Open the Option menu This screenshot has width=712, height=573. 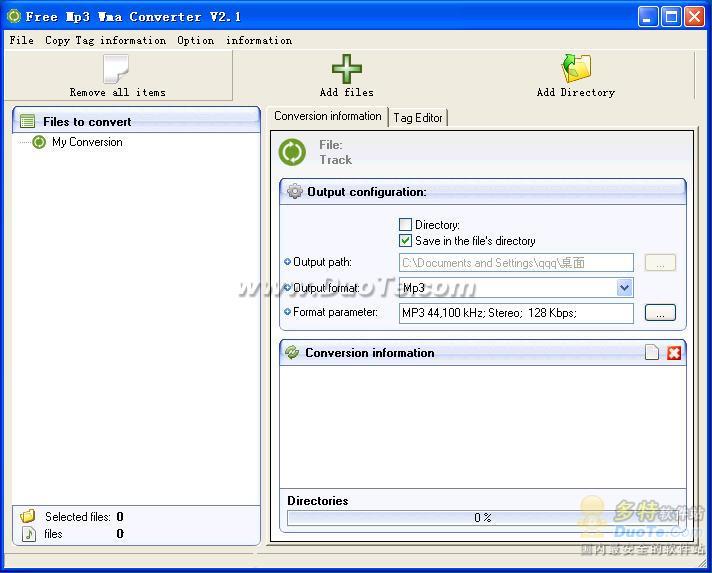point(196,40)
